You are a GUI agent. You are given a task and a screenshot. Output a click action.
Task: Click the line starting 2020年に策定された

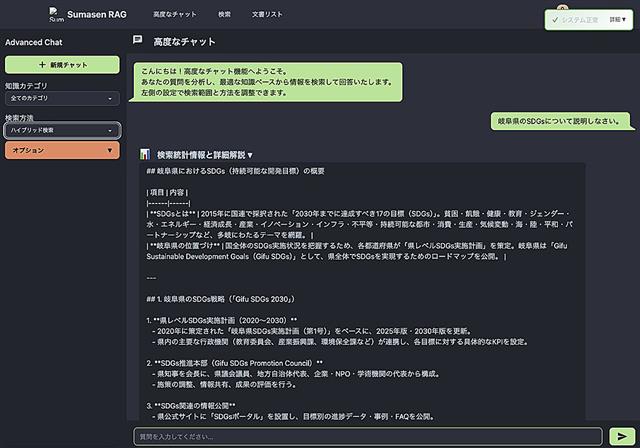tap(312, 331)
